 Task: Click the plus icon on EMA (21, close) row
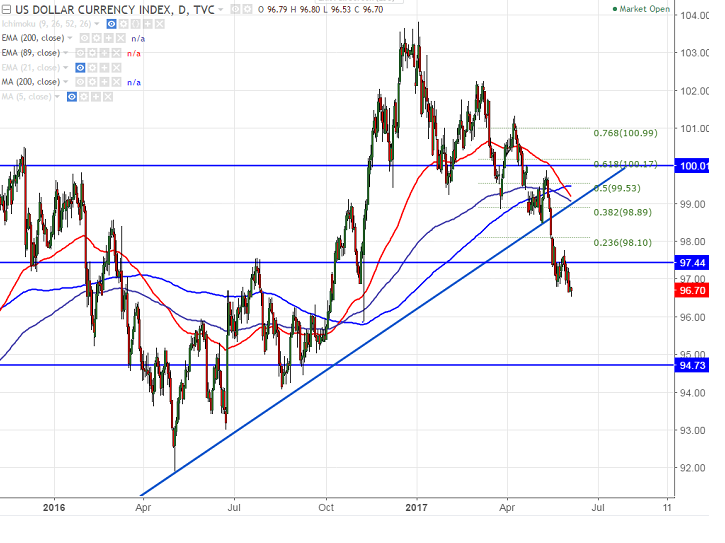(104, 68)
